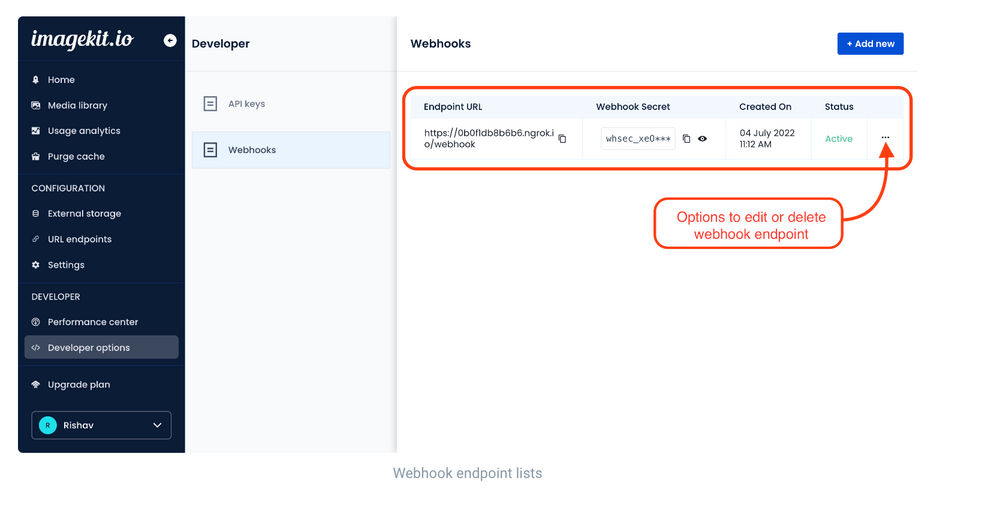
Task: Click the Purge cache icon
Action: (x=36, y=157)
